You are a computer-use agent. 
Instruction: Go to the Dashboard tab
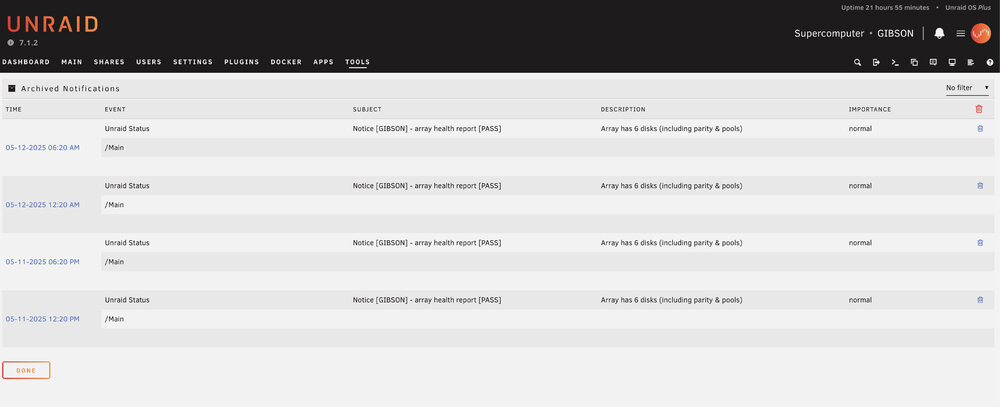[26, 62]
